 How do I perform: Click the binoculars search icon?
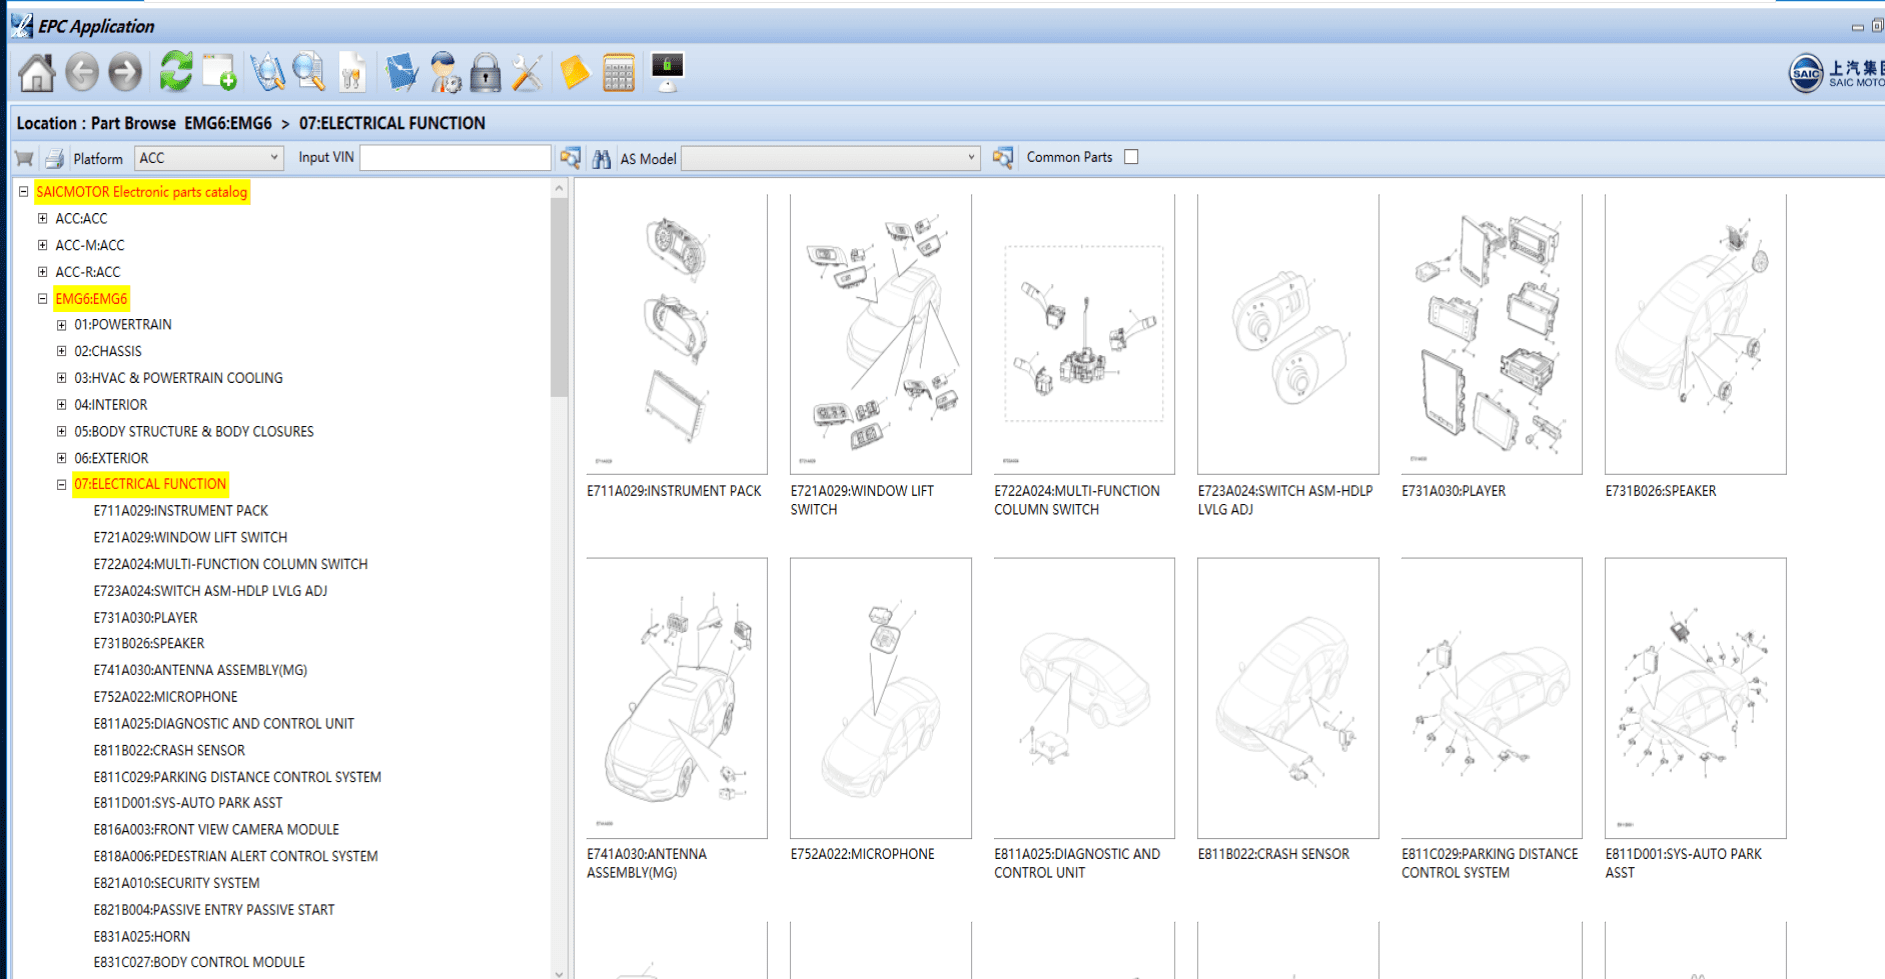(x=601, y=158)
